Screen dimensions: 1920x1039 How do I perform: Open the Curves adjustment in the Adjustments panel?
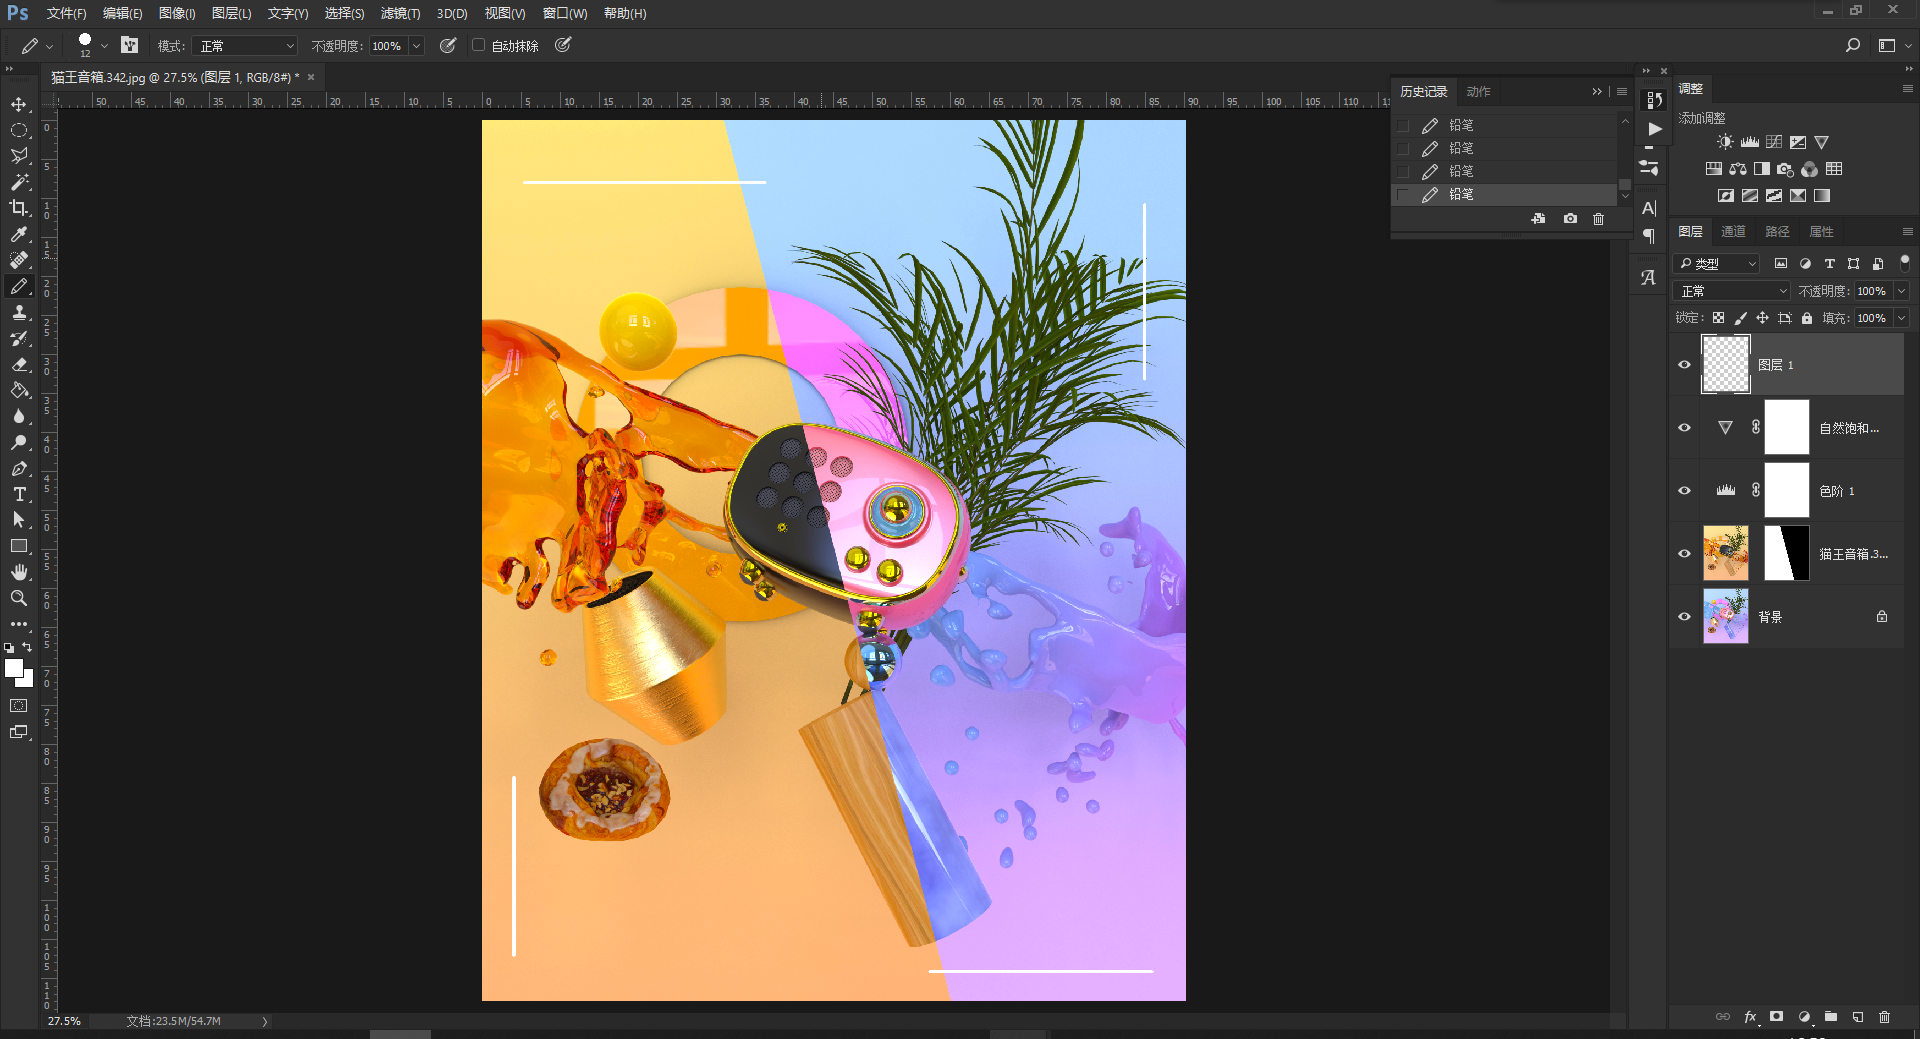coord(1772,141)
